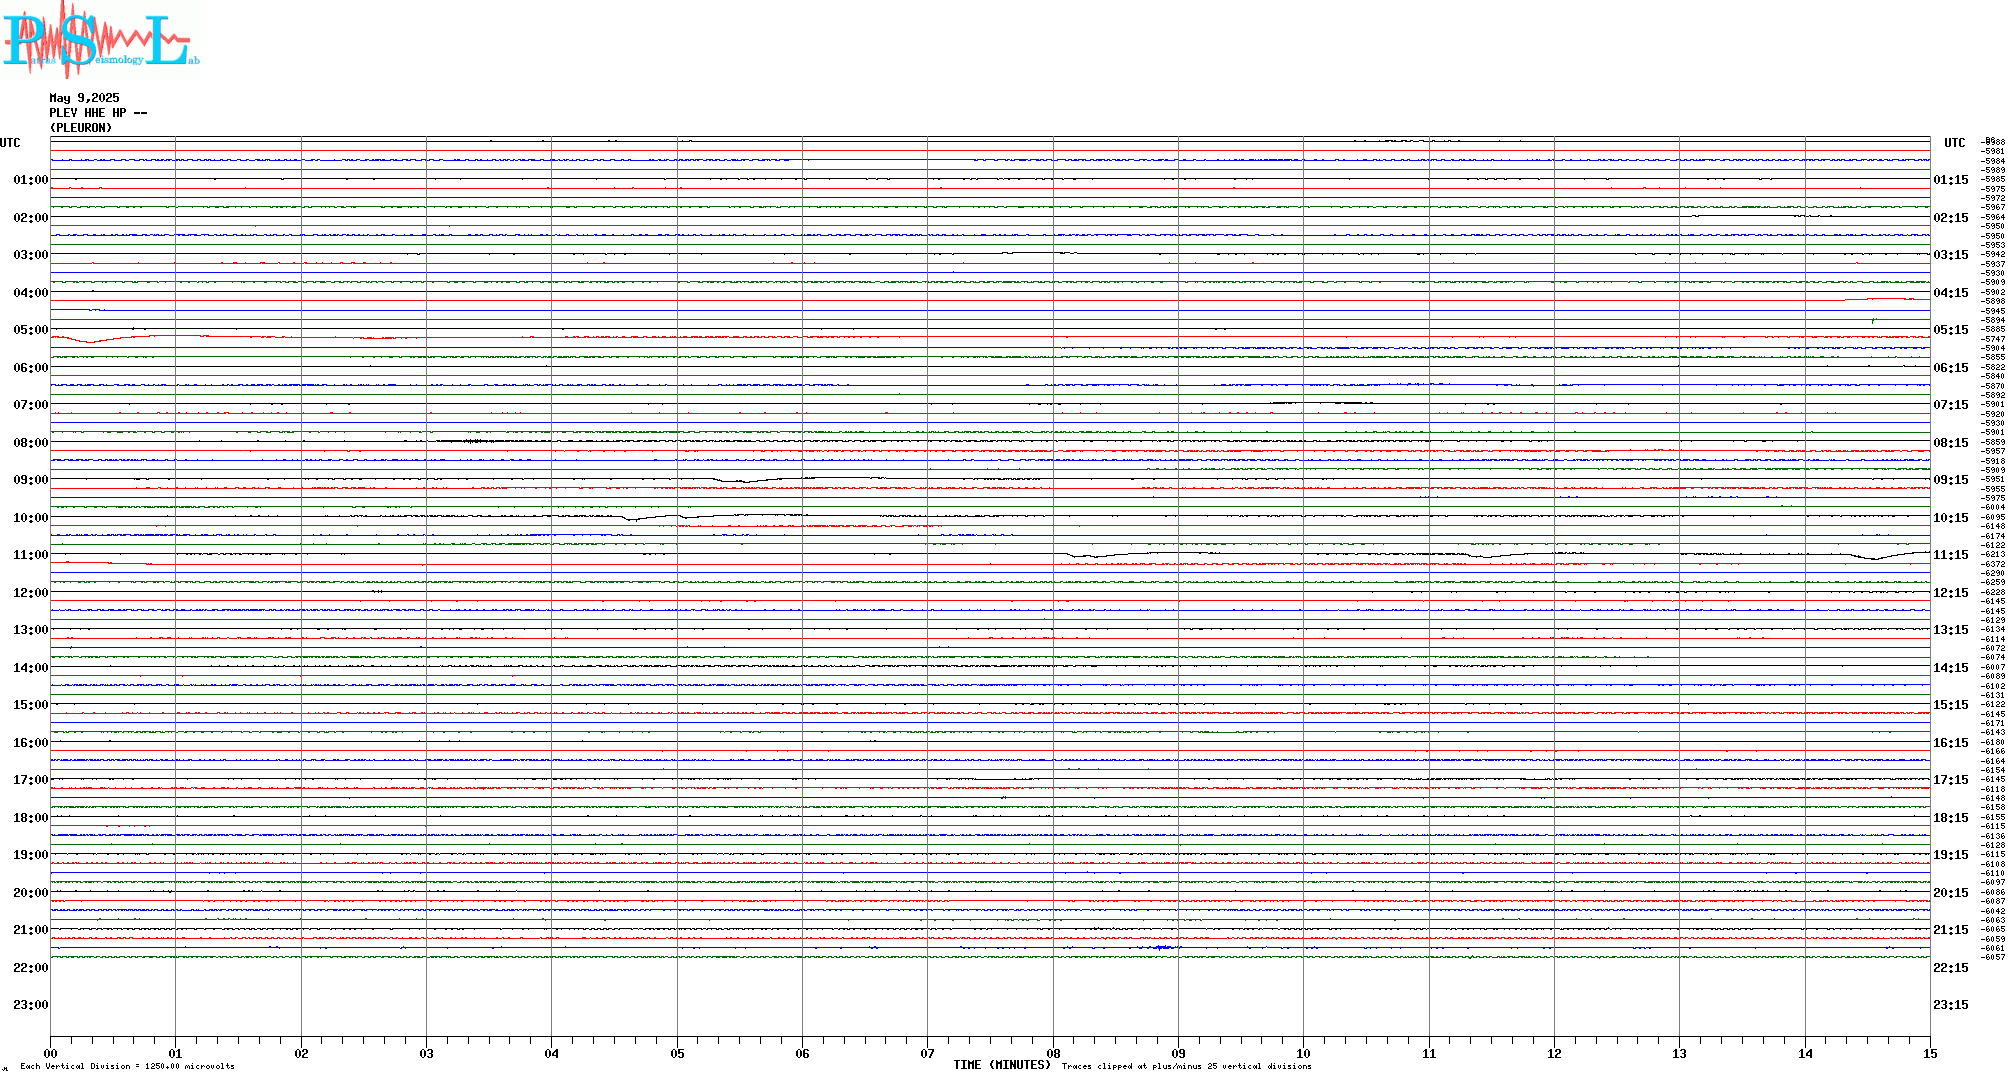Click the PSL Seismology Lab logo

pyautogui.click(x=101, y=39)
